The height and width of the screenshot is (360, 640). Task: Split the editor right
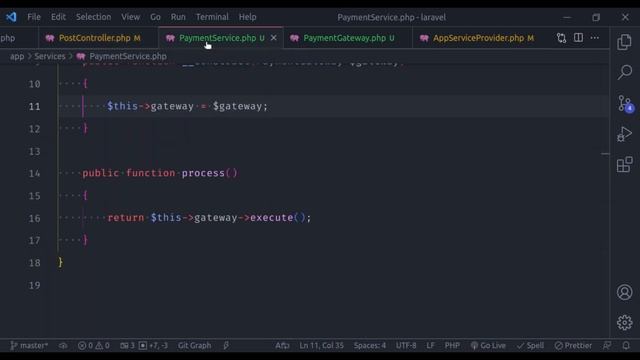[x=578, y=38]
